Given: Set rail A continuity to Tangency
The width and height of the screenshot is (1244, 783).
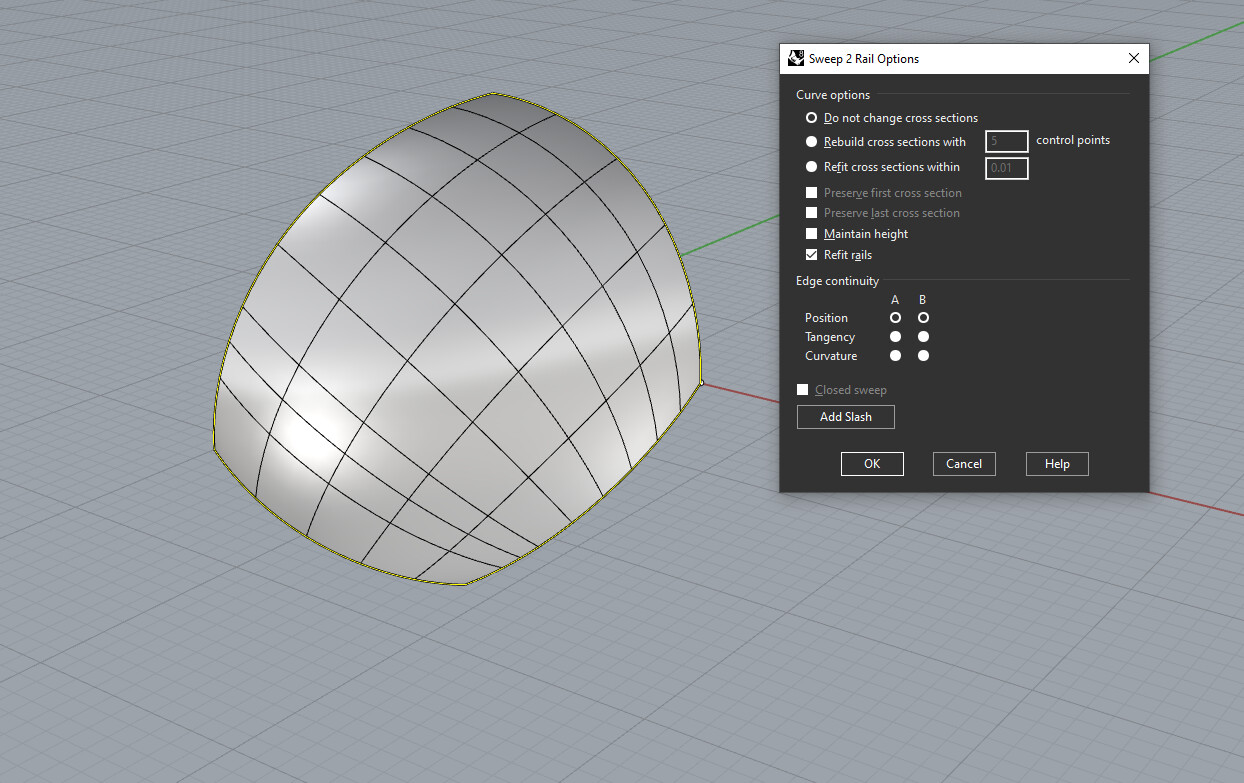Looking at the screenshot, I should click(894, 336).
